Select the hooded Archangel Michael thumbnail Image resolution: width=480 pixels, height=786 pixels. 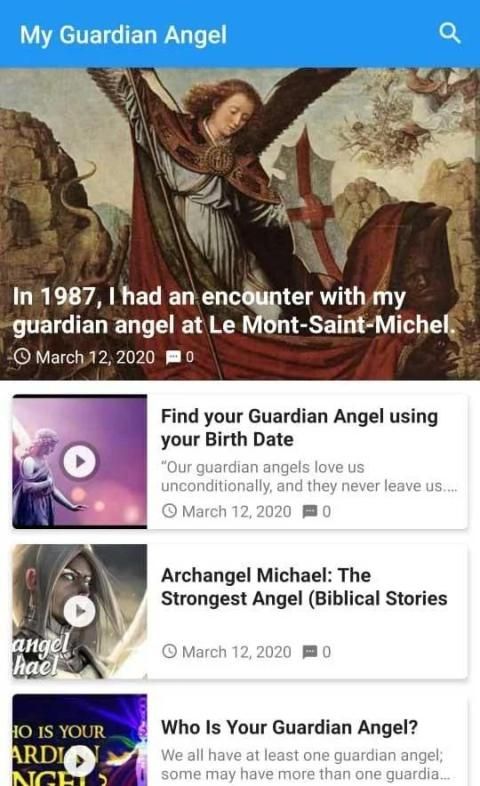[x=80, y=612]
